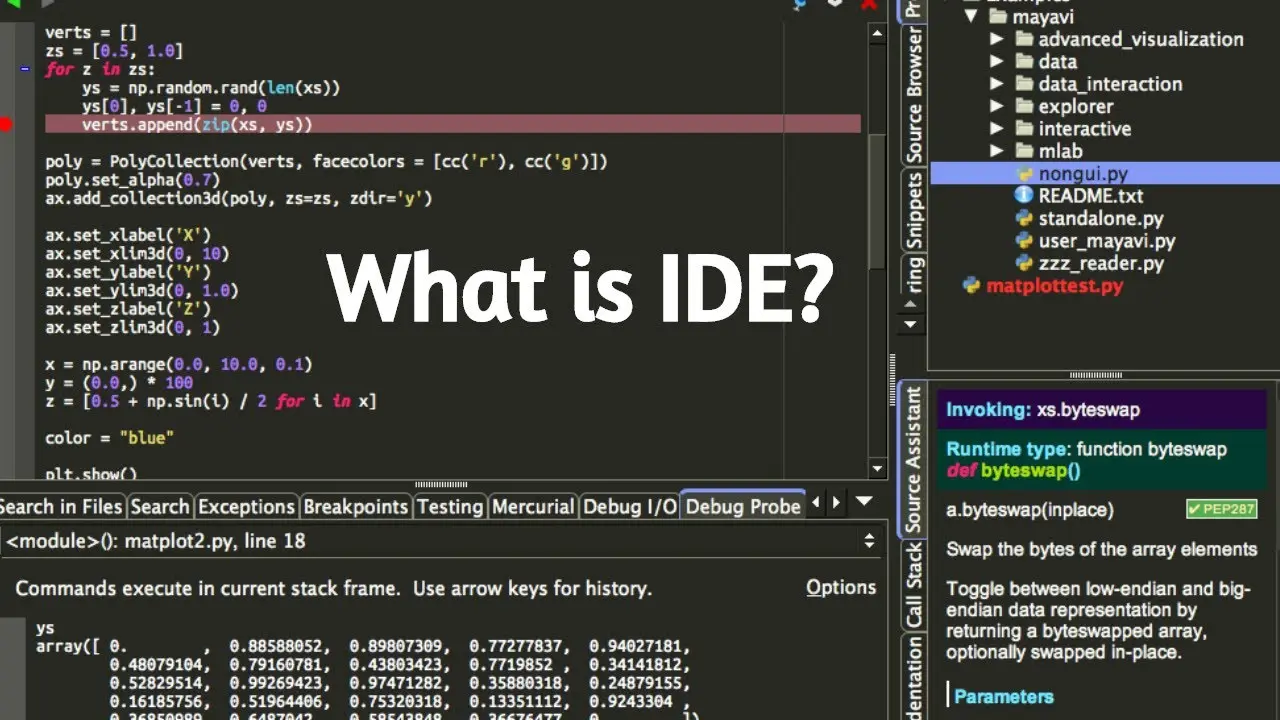The height and width of the screenshot is (720, 1280).
Task: Toggle the fold marker beside the for loop
Action: pyautogui.click(x=25, y=70)
